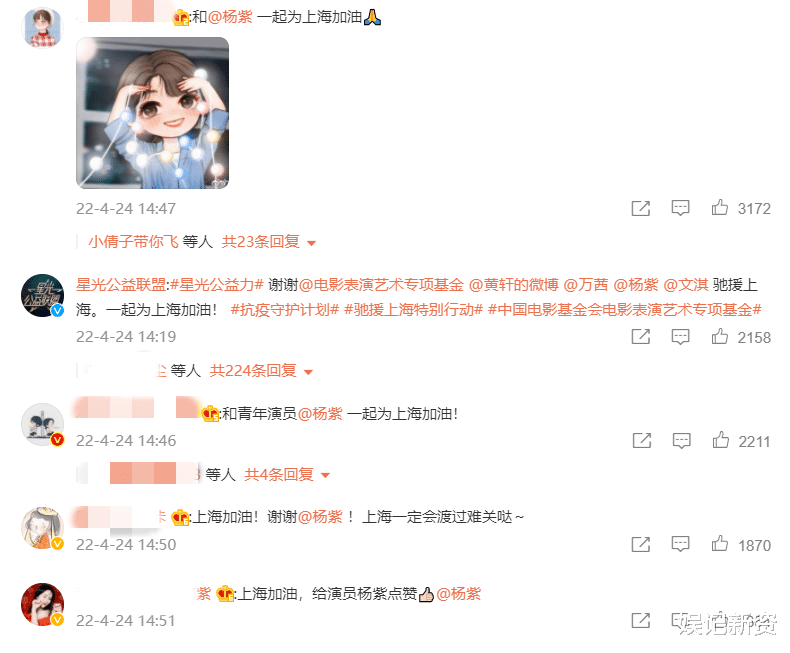Like the 星光公益联盟 comment
790x653 pixels.
click(719, 337)
